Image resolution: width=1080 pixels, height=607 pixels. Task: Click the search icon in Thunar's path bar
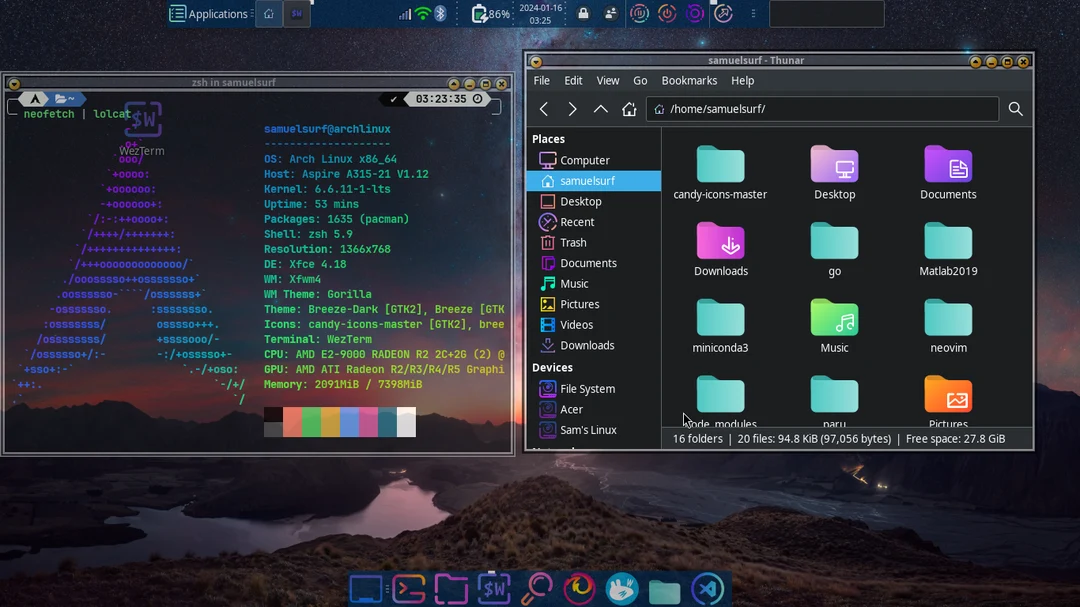pyautogui.click(x=1015, y=109)
